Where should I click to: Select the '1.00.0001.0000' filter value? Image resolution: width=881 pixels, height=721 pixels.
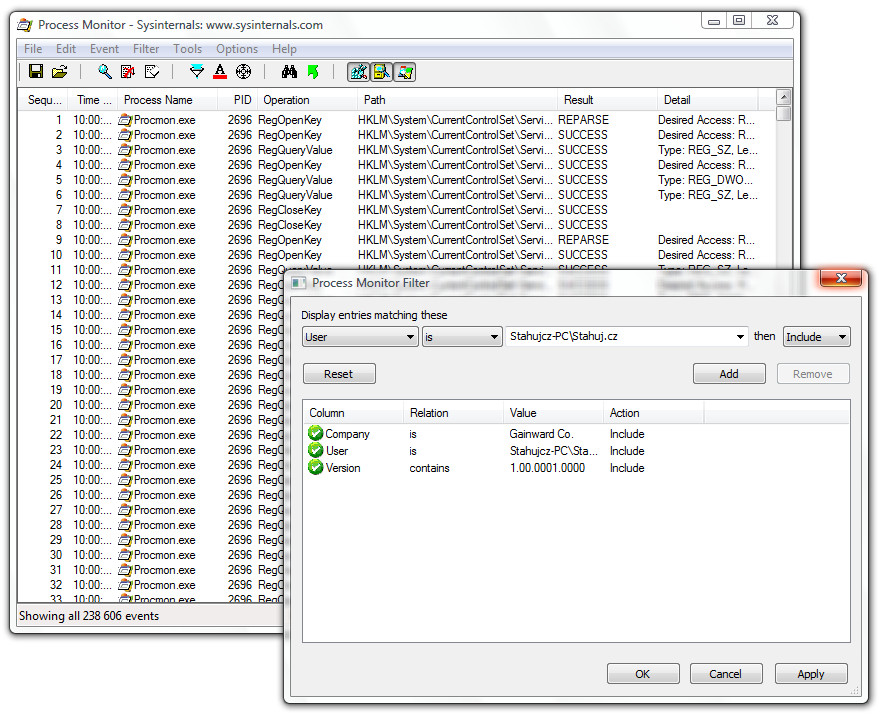547,468
